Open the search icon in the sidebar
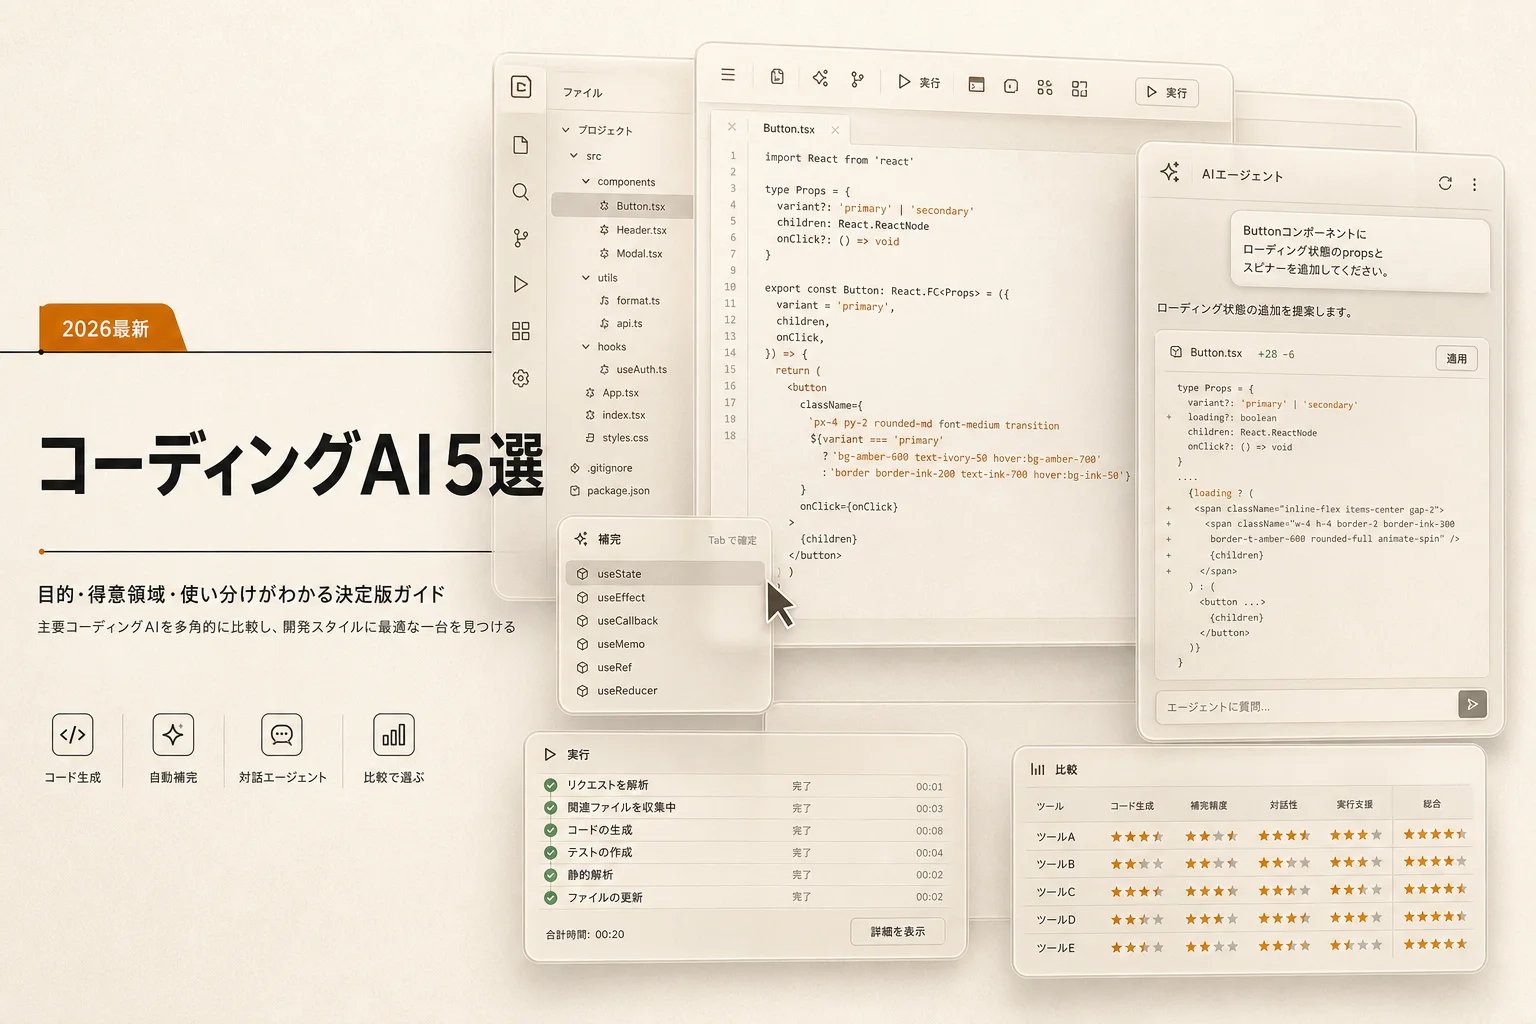Viewport: 1536px width, 1024px height. (x=521, y=192)
